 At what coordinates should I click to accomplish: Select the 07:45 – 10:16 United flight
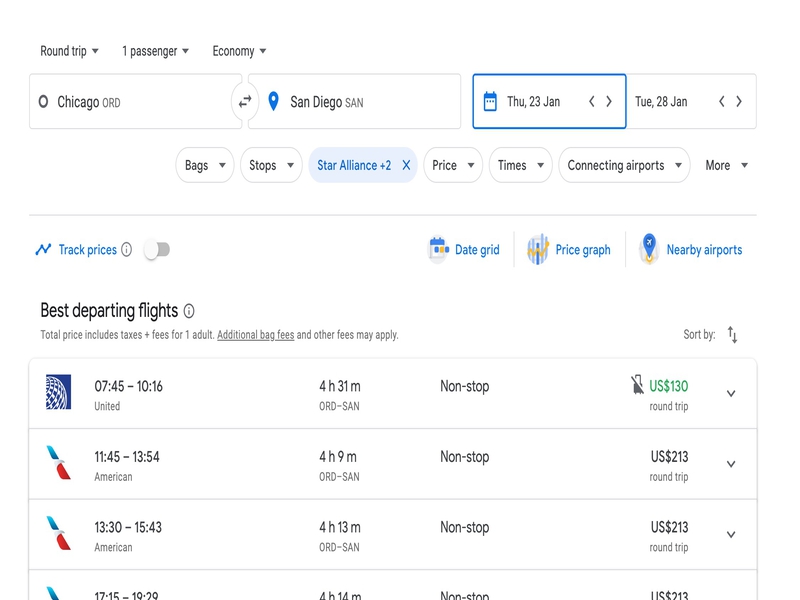(393, 393)
